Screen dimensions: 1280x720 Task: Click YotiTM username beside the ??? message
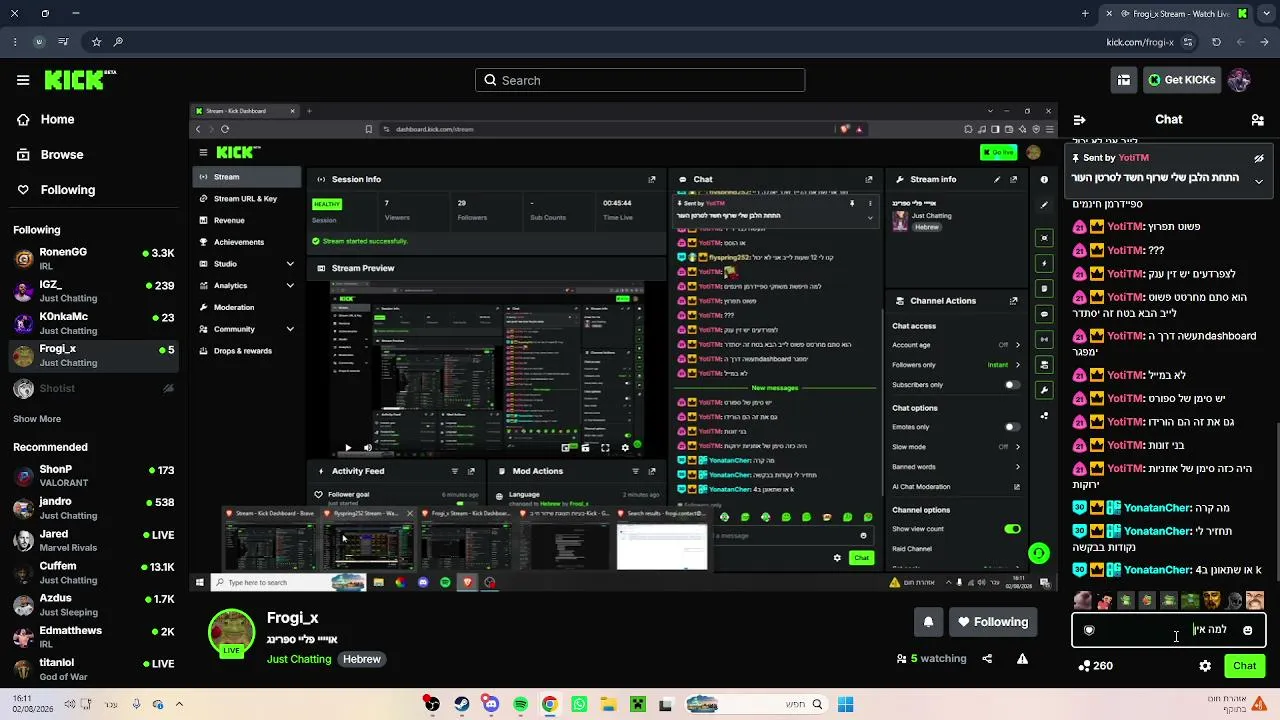[1125, 250]
